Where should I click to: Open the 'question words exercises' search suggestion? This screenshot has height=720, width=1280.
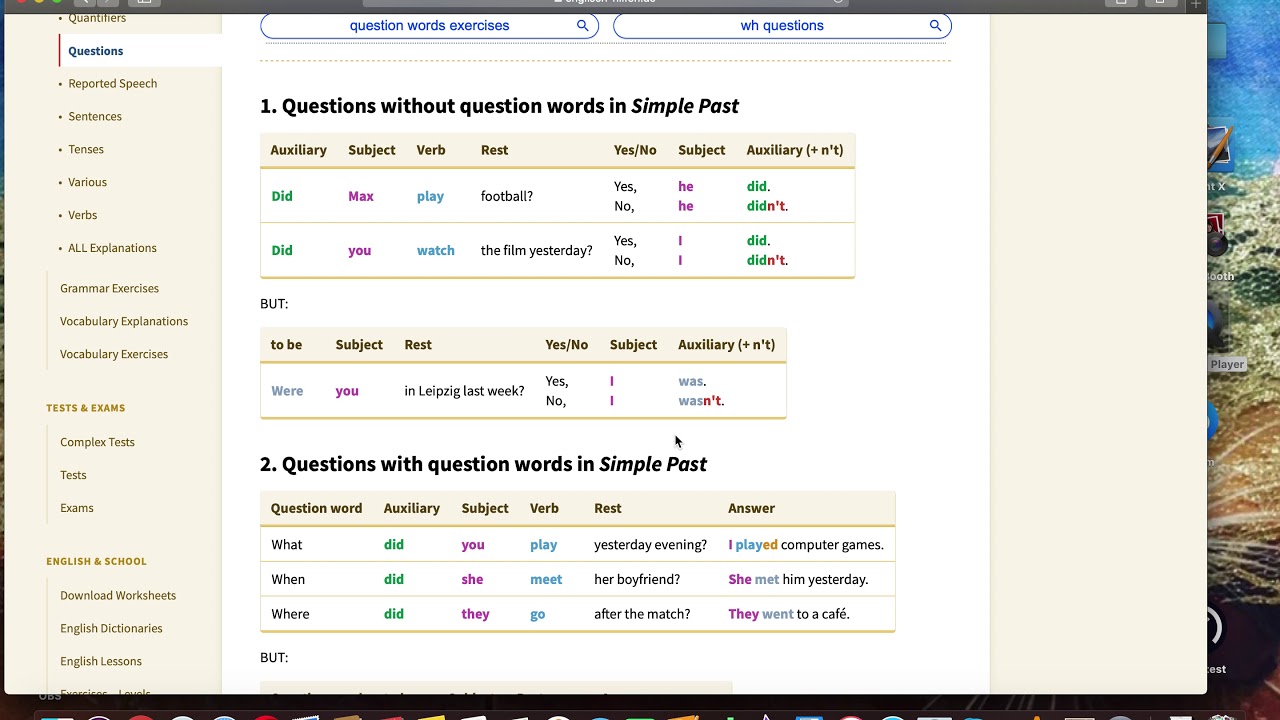pyautogui.click(x=429, y=26)
